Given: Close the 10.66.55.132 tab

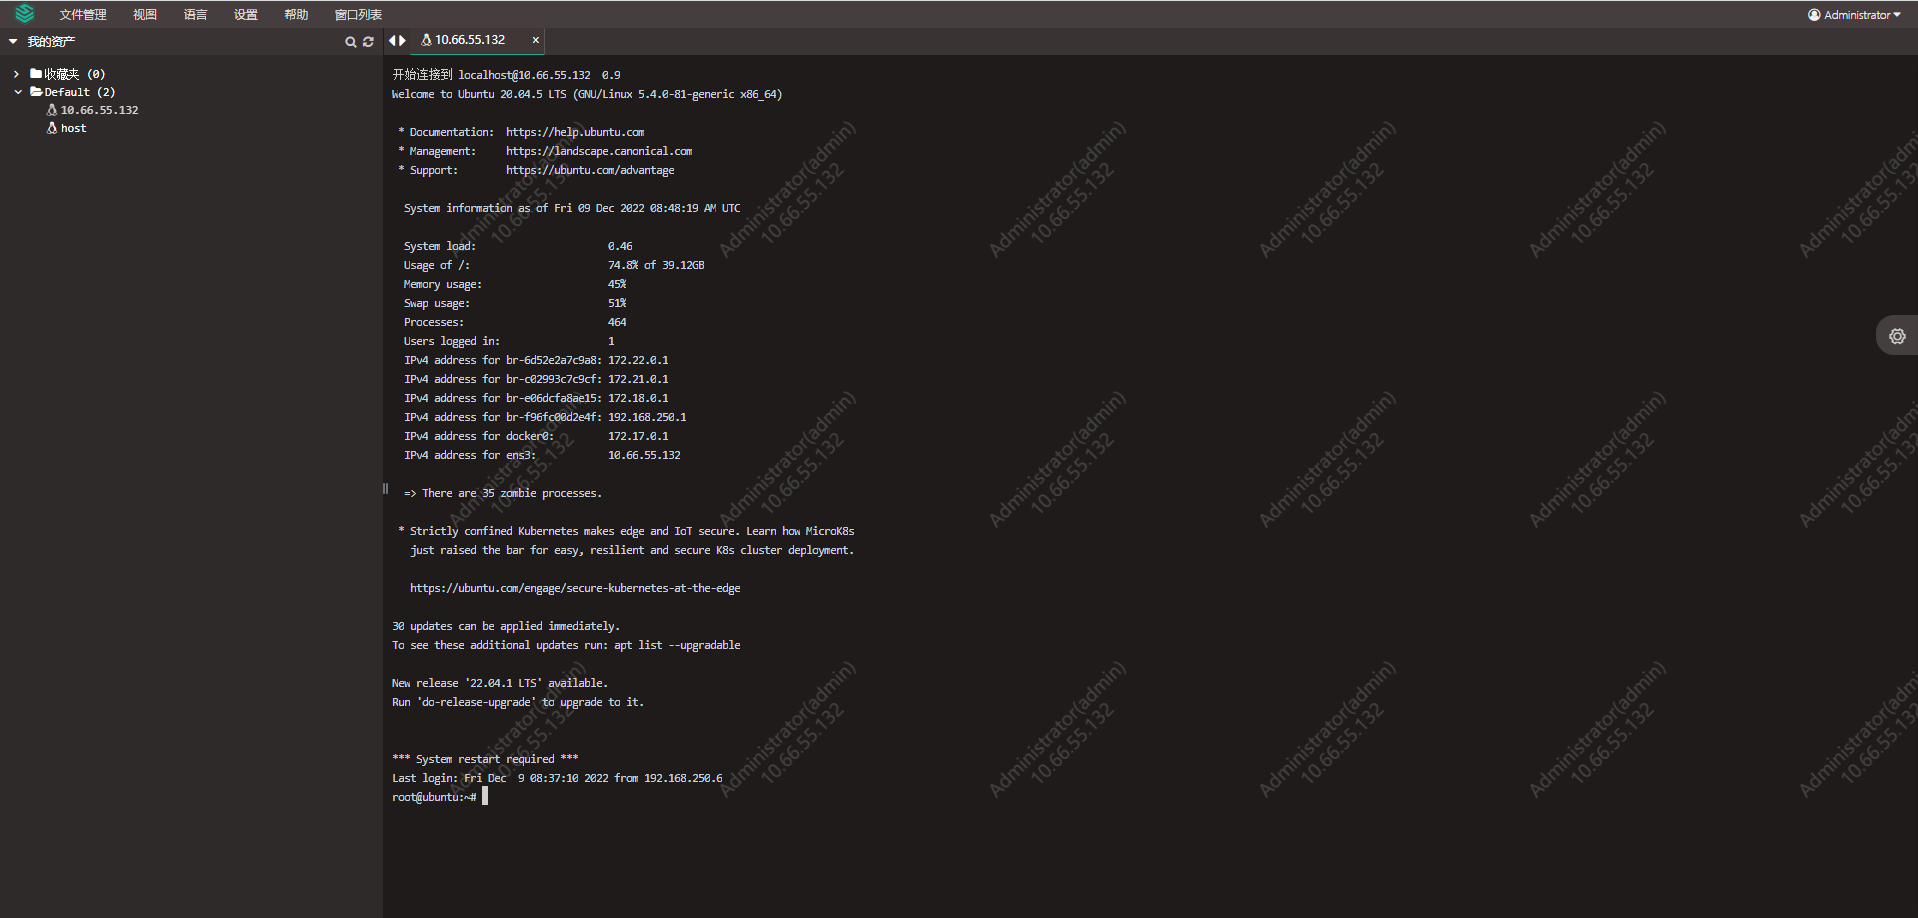Looking at the screenshot, I should tap(536, 40).
